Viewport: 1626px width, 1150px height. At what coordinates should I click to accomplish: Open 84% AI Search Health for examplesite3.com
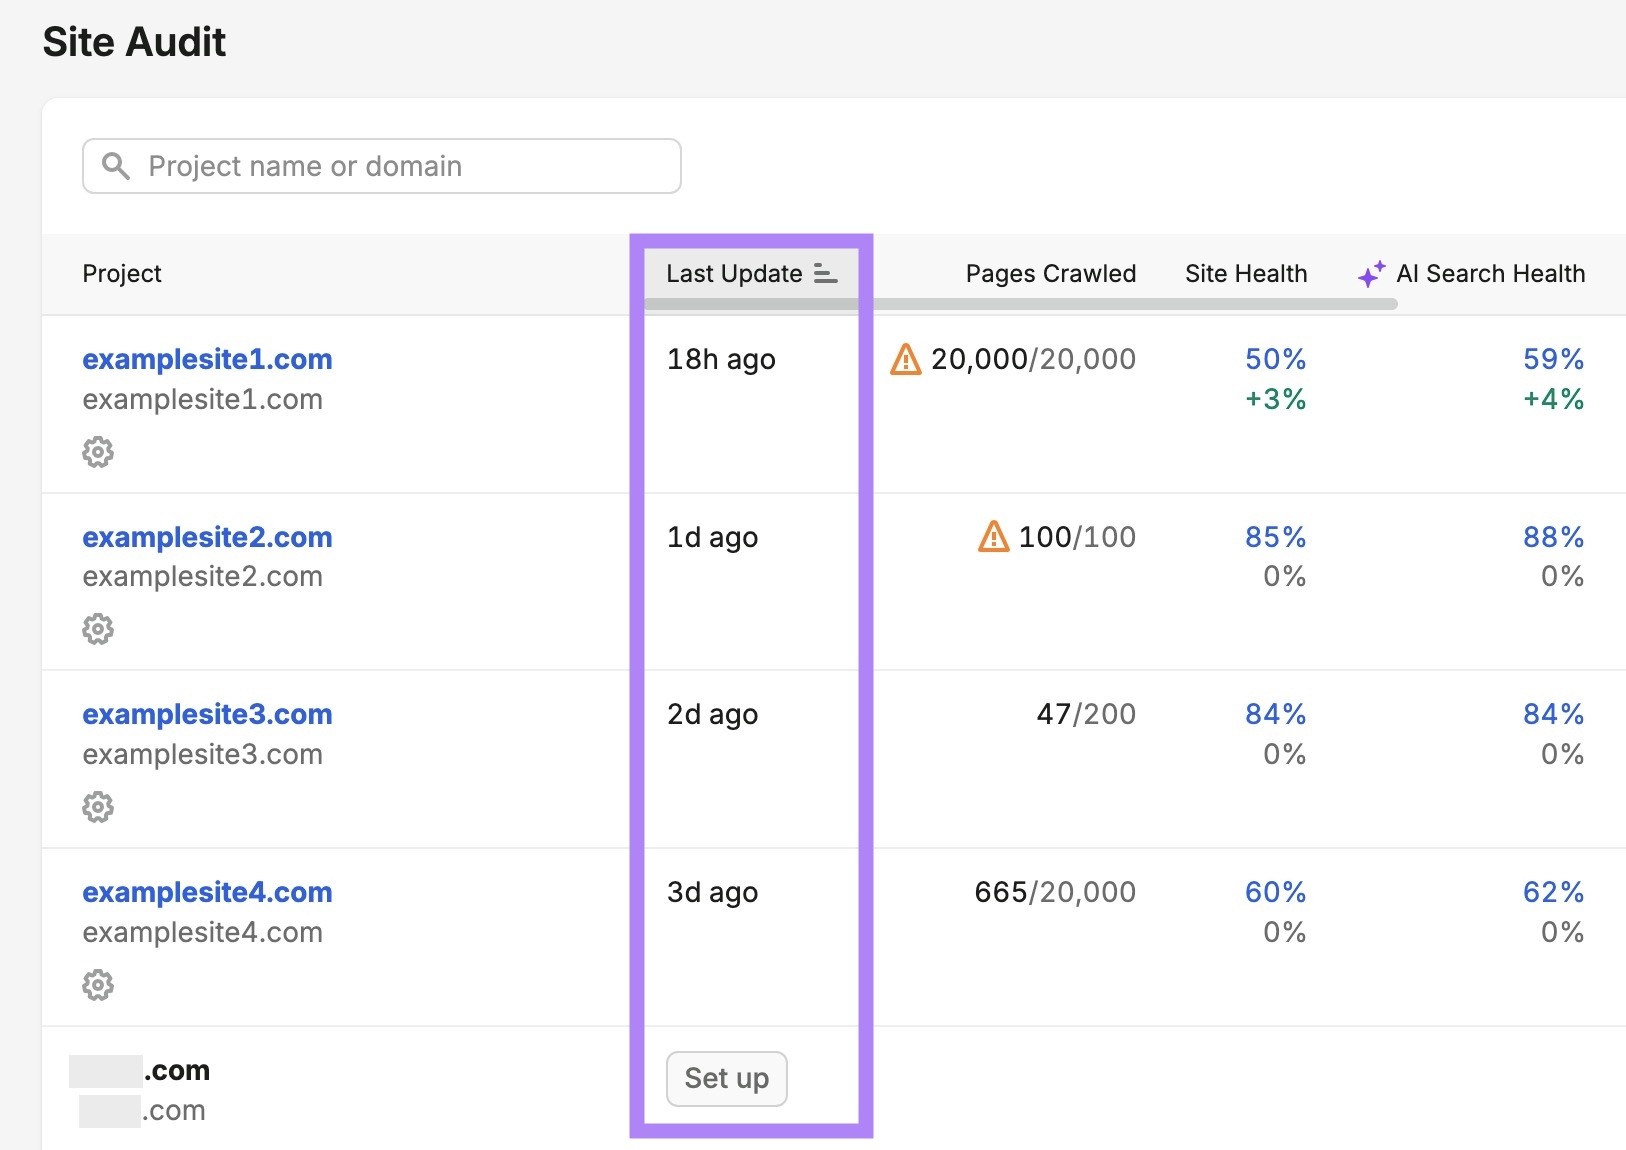click(x=1554, y=714)
